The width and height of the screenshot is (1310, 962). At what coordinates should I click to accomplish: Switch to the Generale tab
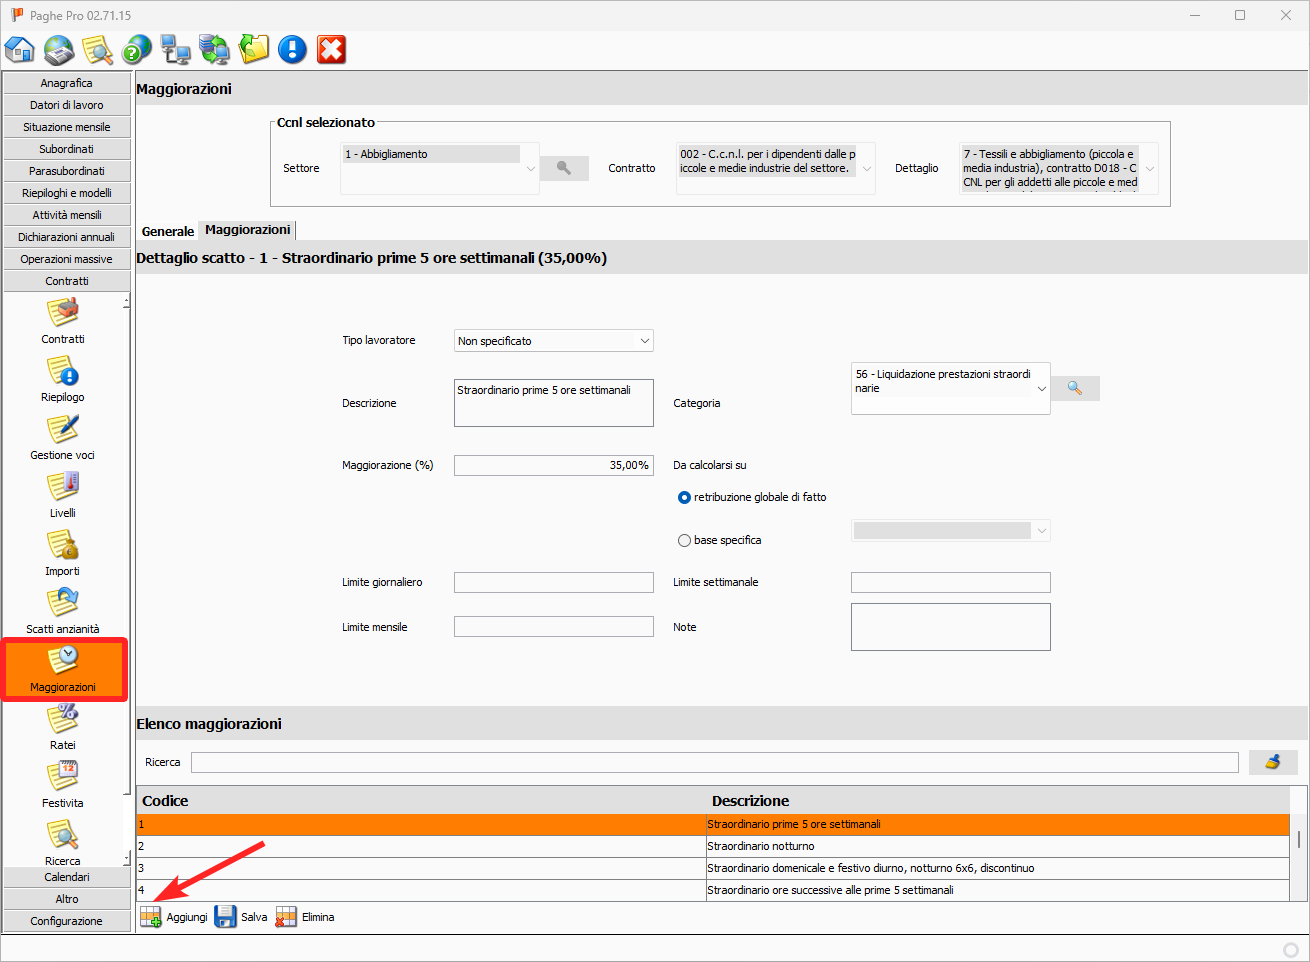point(167,231)
